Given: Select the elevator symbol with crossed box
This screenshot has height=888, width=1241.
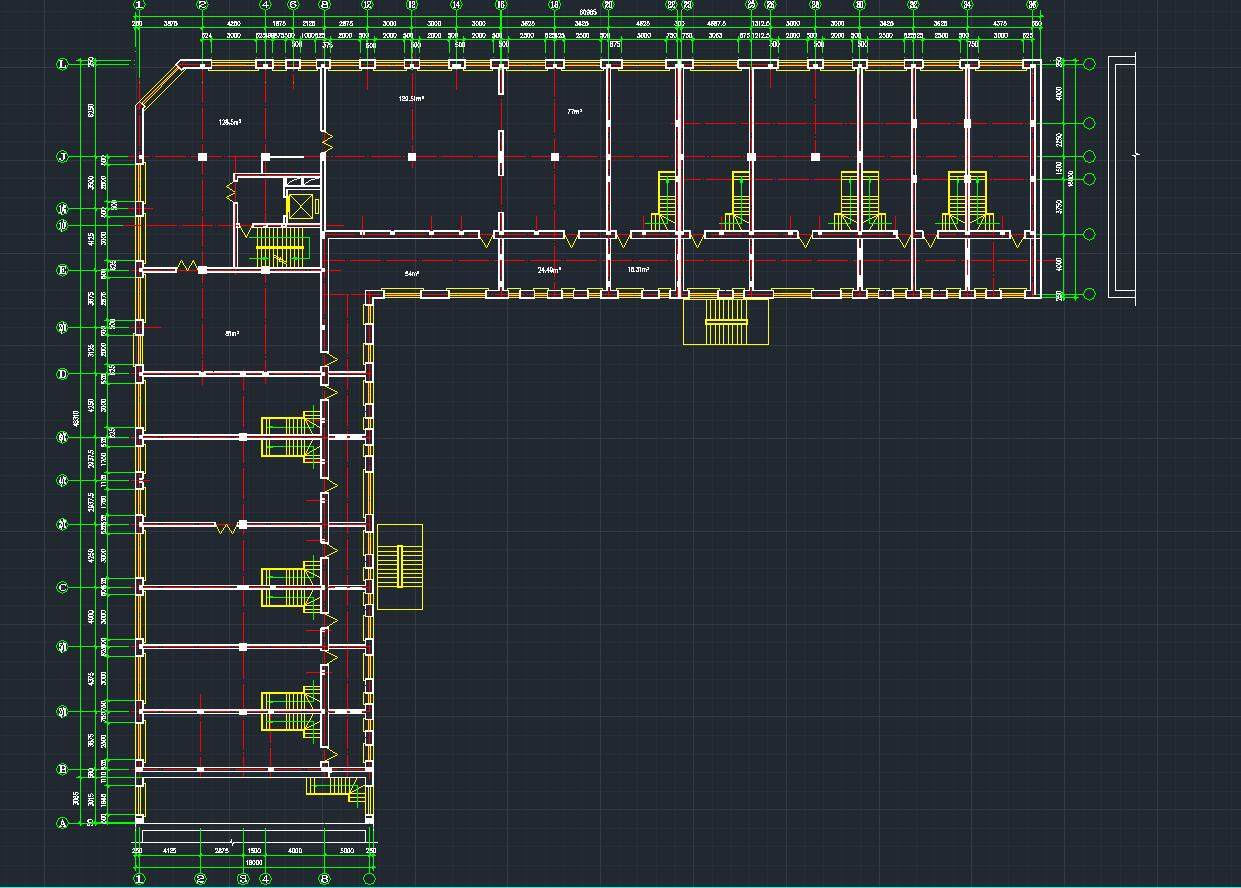Looking at the screenshot, I should click(299, 207).
